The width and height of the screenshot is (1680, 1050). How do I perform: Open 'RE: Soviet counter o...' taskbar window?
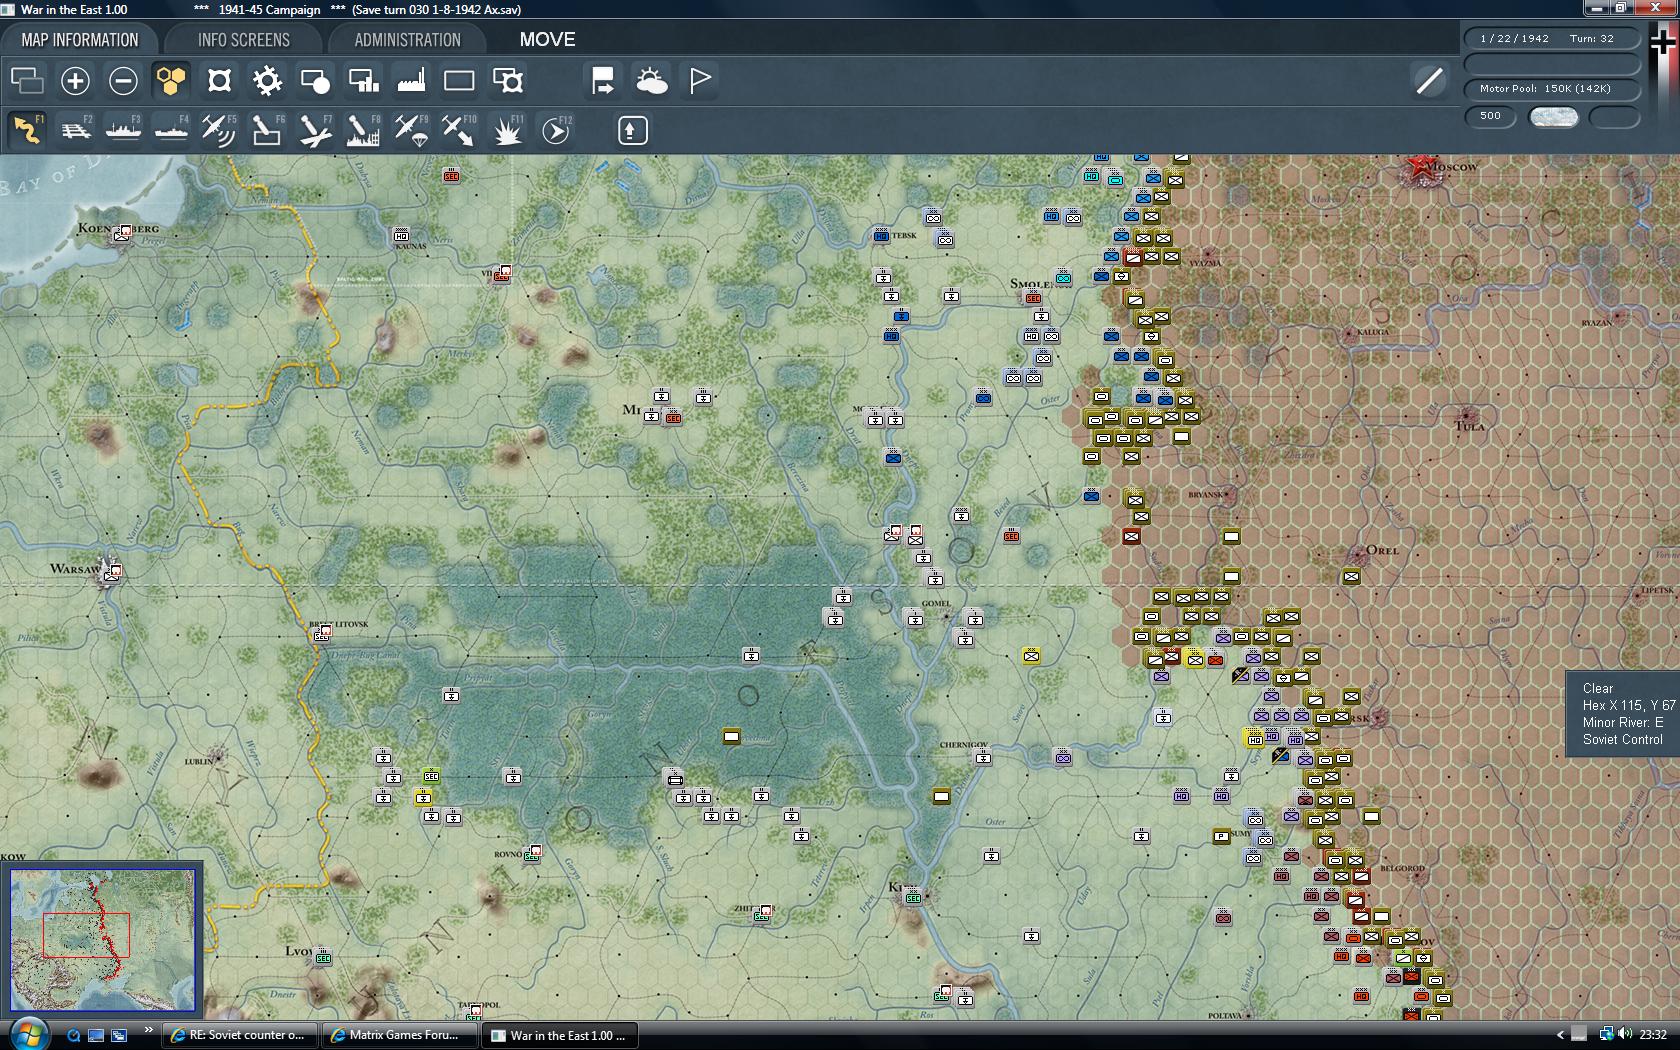click(x=241, y=1035)
